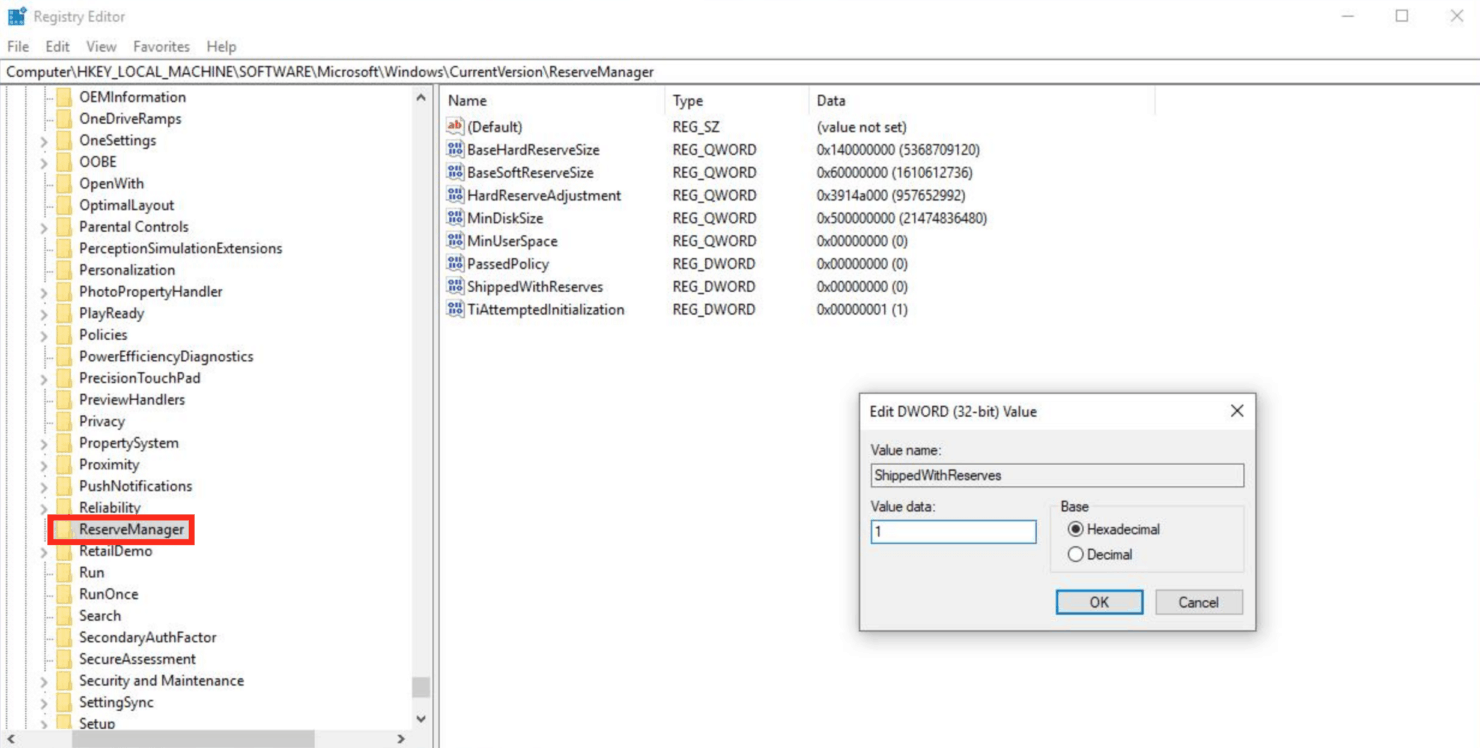Click the REG_SZ icon beside (Default)
Screen dimensions: 1480x748
(456, 126)
